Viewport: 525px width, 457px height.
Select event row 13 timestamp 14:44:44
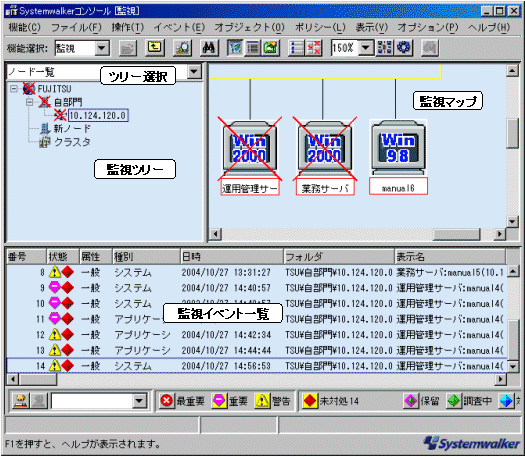click(x=226, y=350)
